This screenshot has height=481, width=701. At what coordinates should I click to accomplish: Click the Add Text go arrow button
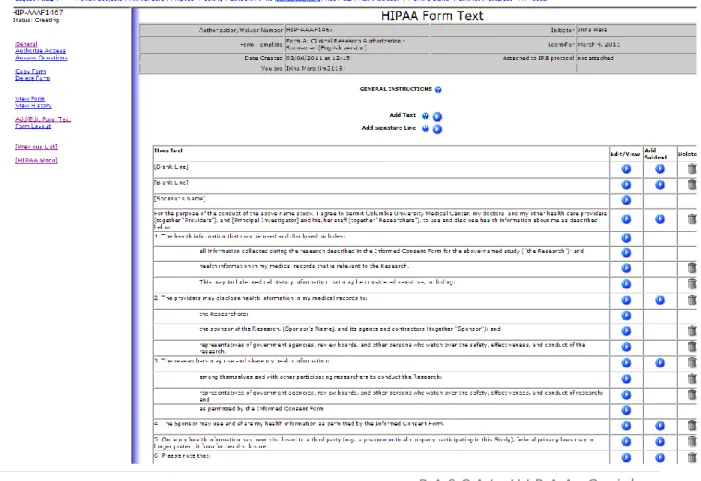437,117
